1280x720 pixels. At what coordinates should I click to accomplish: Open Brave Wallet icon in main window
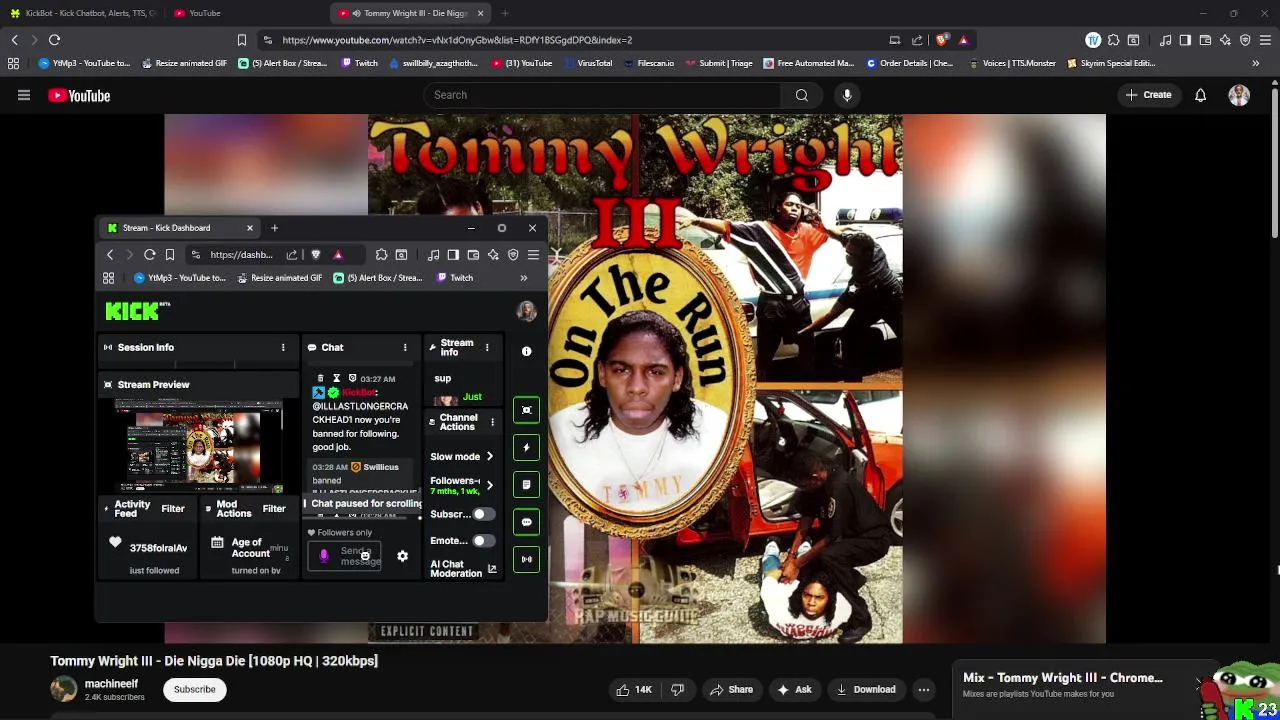tap(1205, 40)
